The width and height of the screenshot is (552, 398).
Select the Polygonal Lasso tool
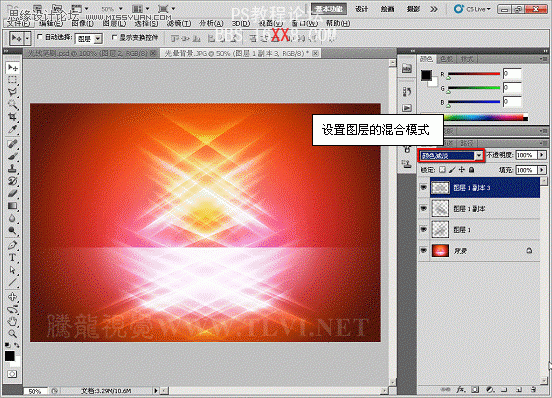[x=13, y=92]
